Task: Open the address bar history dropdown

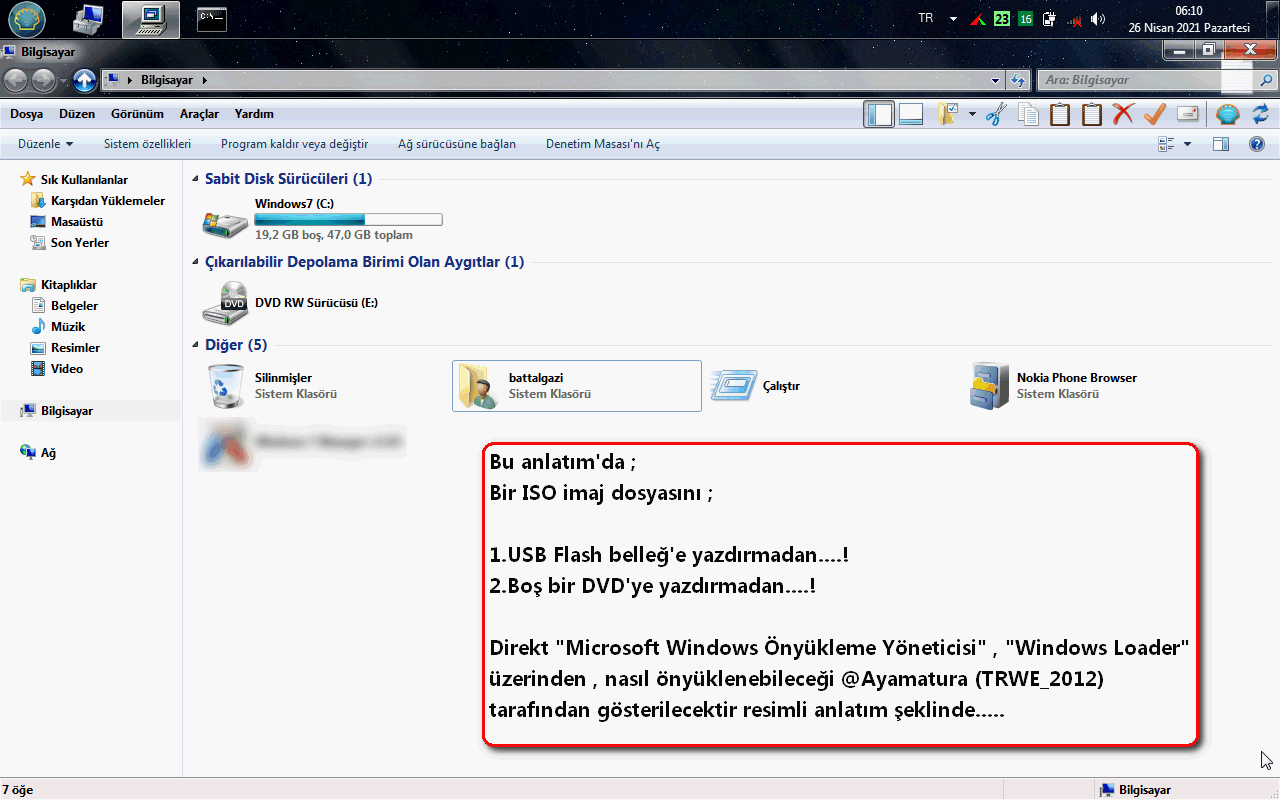Action: (x=995, y=80)
